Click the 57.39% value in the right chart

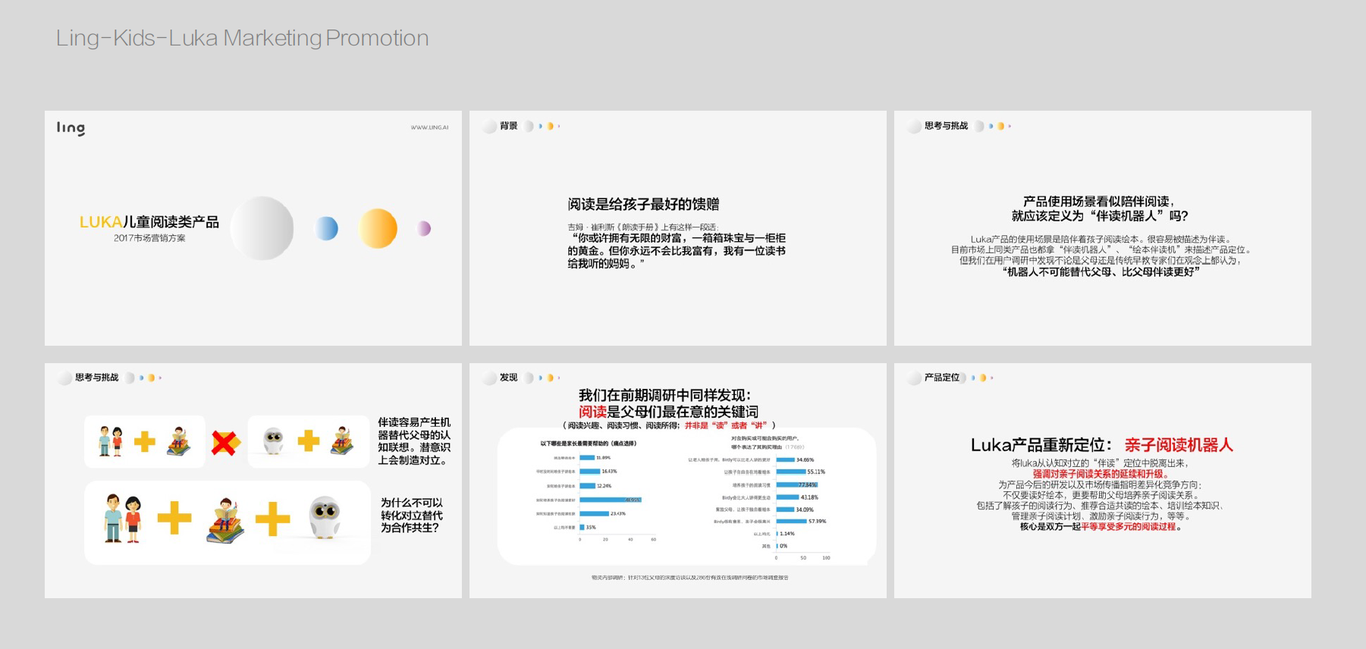[817, 521]
